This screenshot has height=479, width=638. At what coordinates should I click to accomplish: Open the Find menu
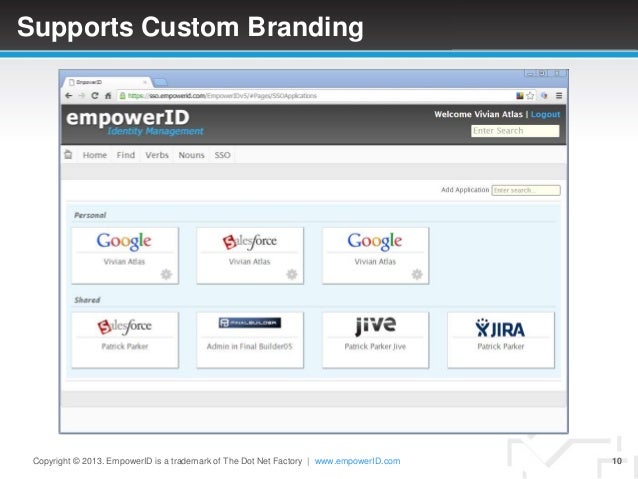click(x=126, y=155)
